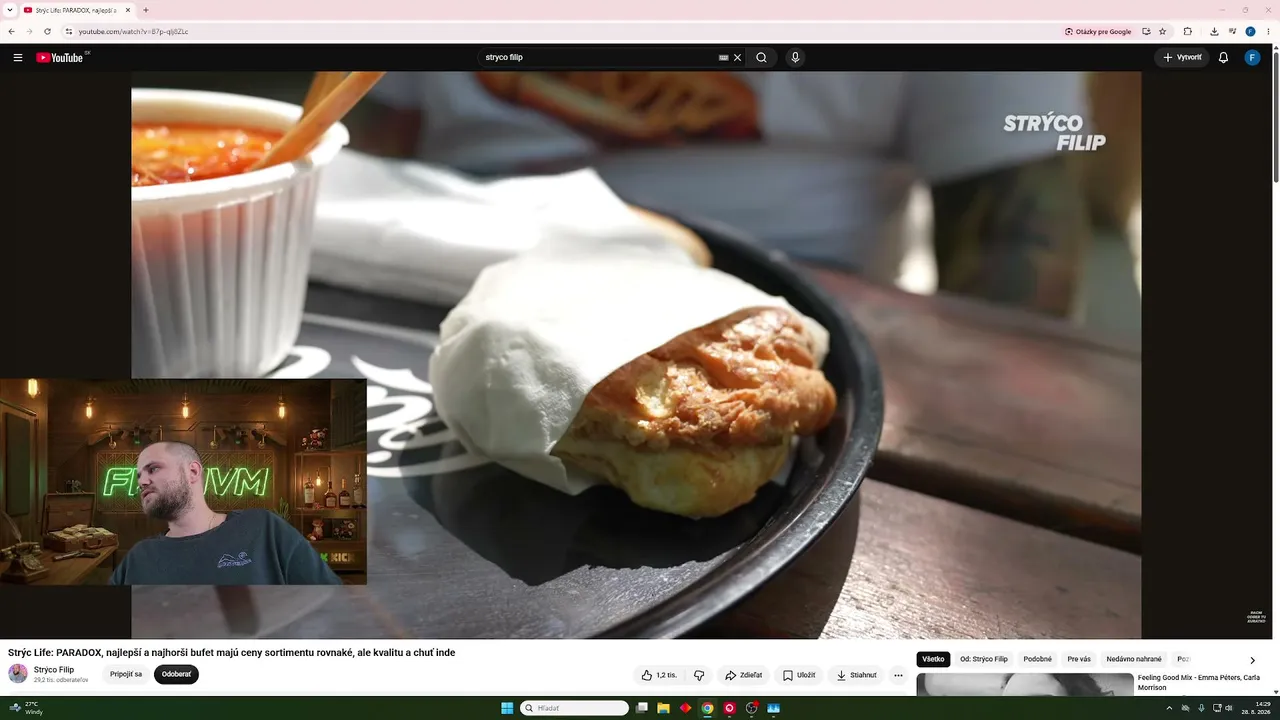Open Chrome three-dot menu
1280x720 pixels.
coord(1268,32)
